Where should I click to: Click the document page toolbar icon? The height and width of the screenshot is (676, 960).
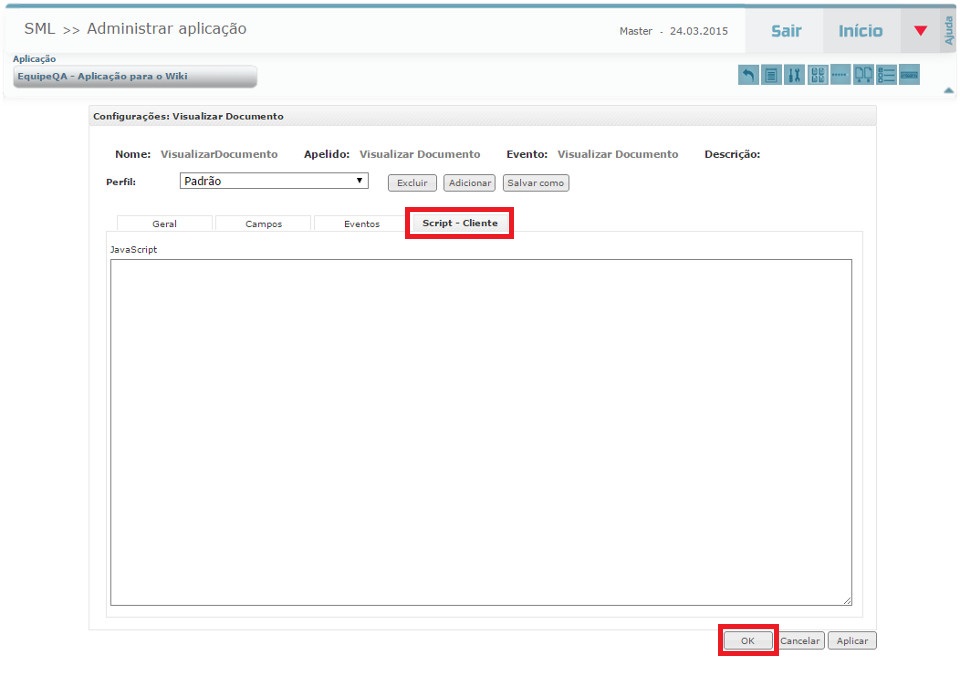point(771,75)
